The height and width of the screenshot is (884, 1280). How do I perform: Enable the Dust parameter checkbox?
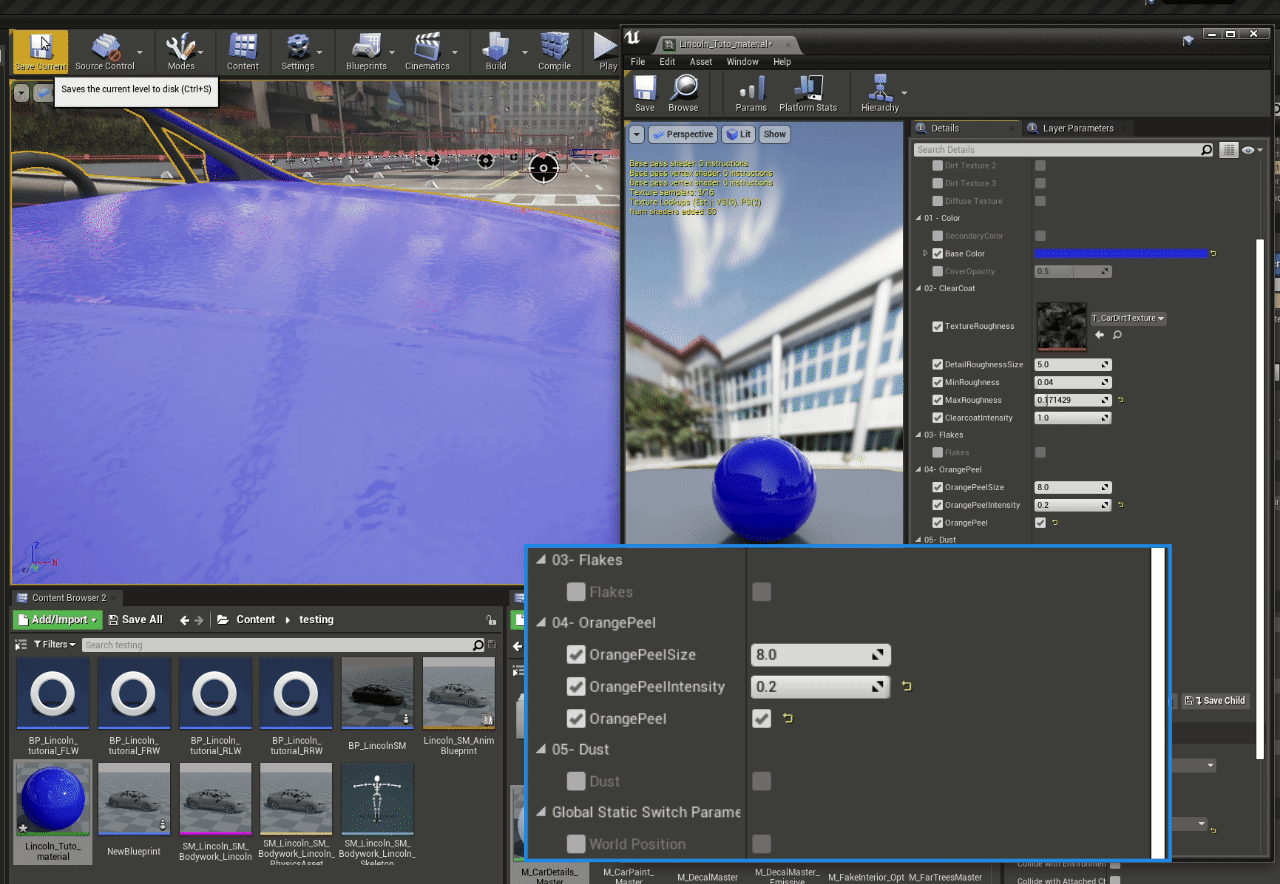tap(576, 781)
